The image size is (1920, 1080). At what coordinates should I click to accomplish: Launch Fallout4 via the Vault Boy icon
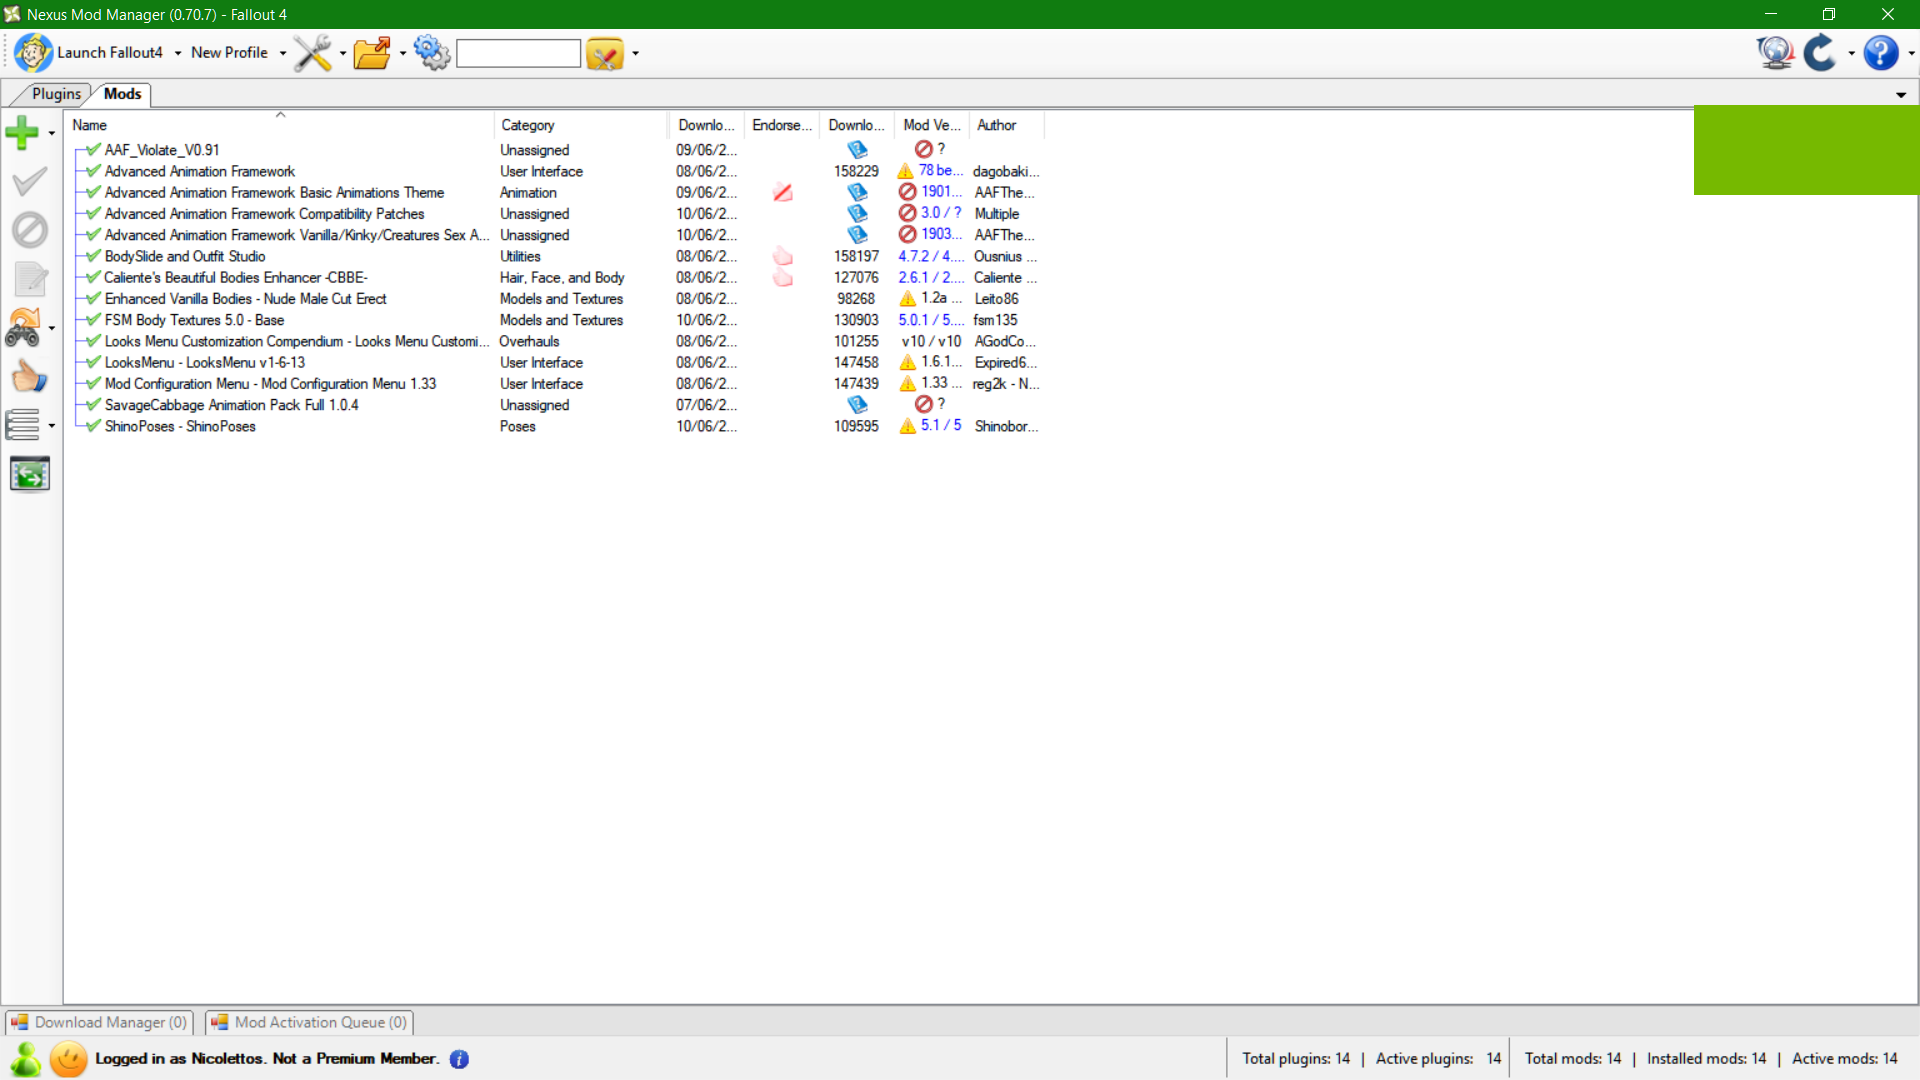coord(33,53)
